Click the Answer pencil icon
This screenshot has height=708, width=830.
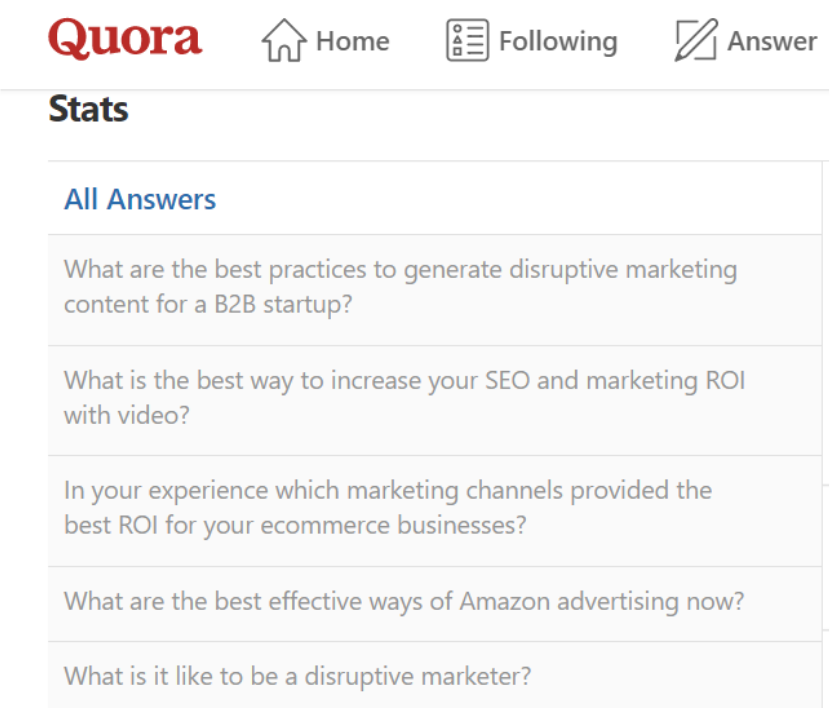(x=697, y=40)
